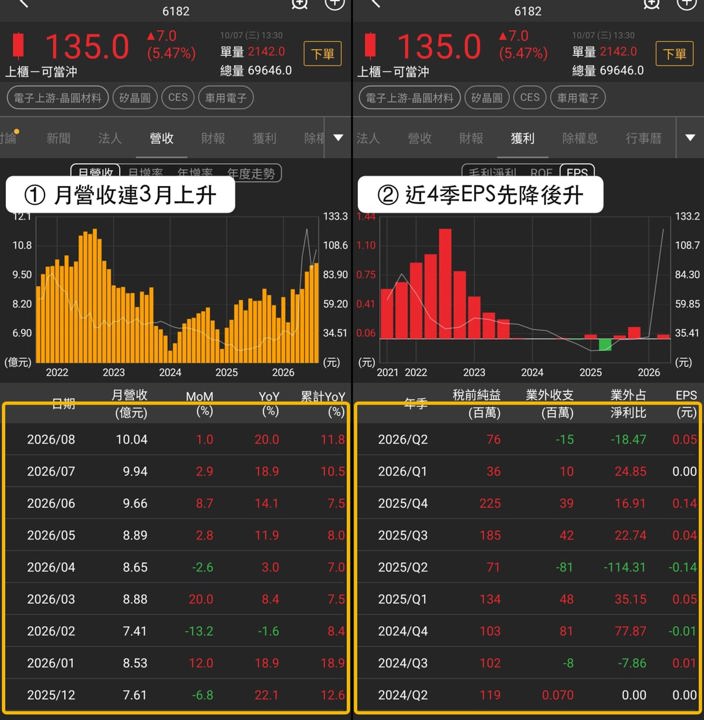Select row 2026/Q2 in EPS table
Screen dimensions: 704x720
(529, 439)
